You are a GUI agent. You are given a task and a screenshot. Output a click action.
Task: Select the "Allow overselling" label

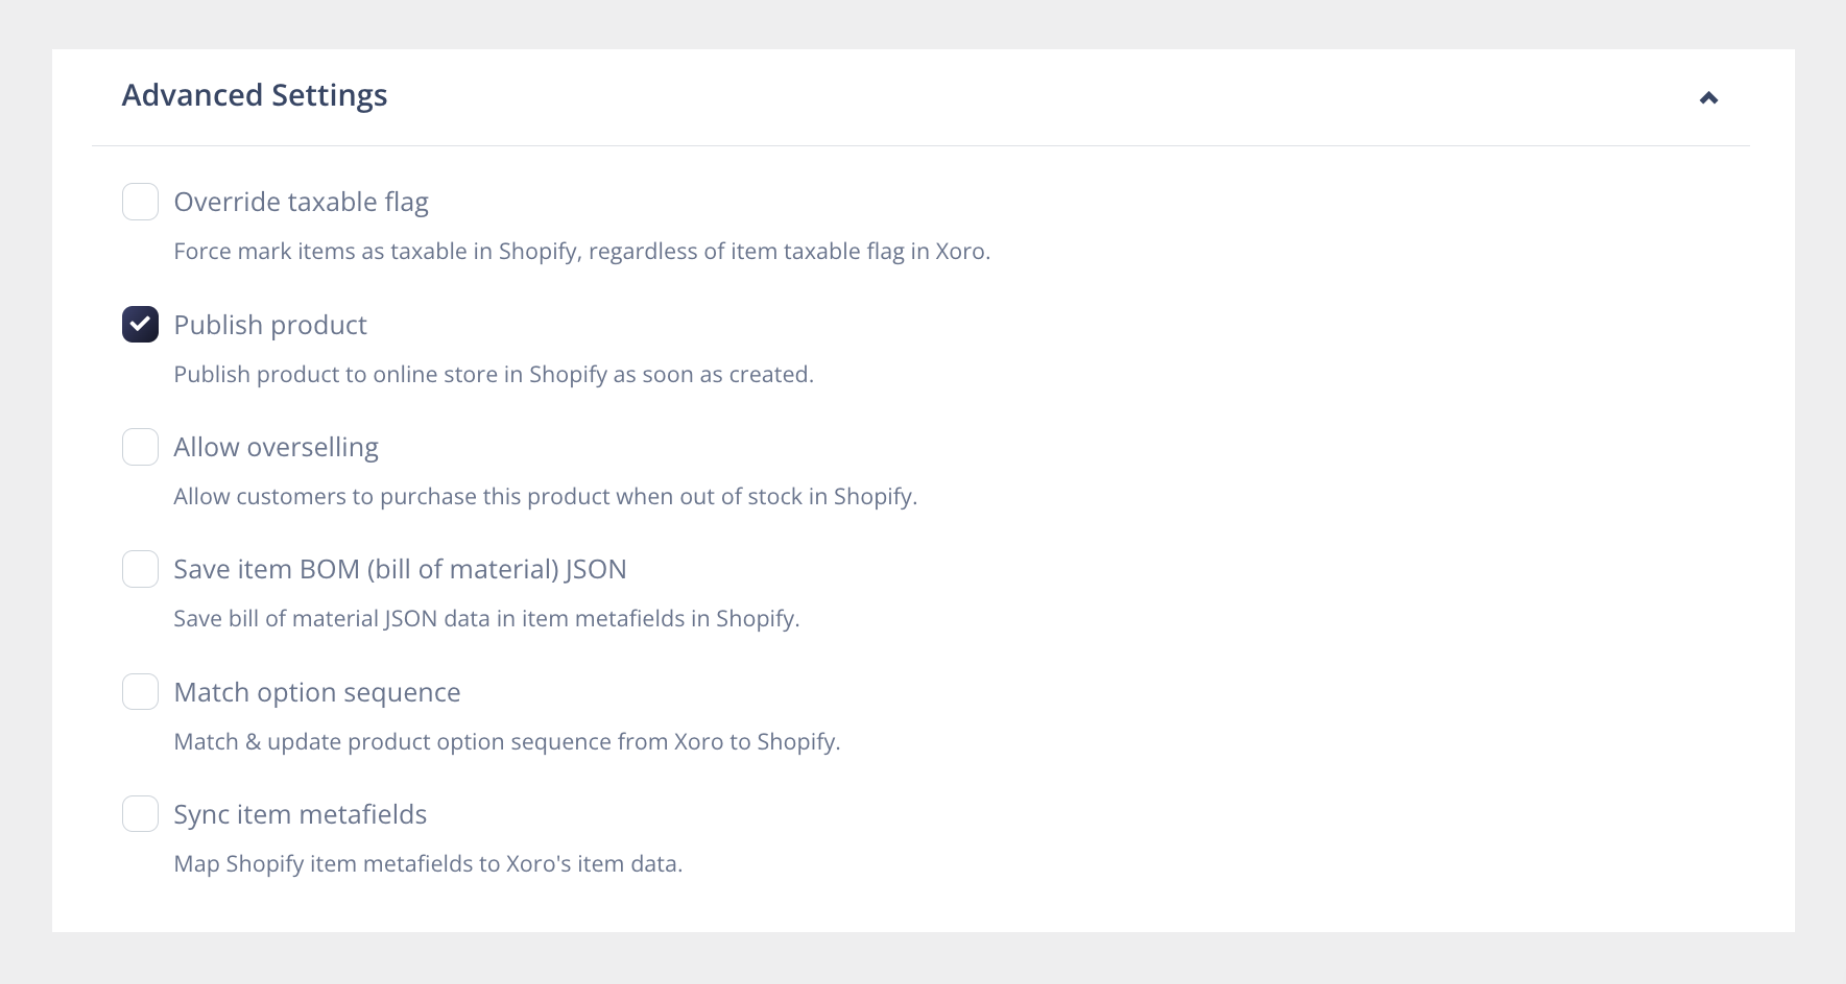pos(276,447)
